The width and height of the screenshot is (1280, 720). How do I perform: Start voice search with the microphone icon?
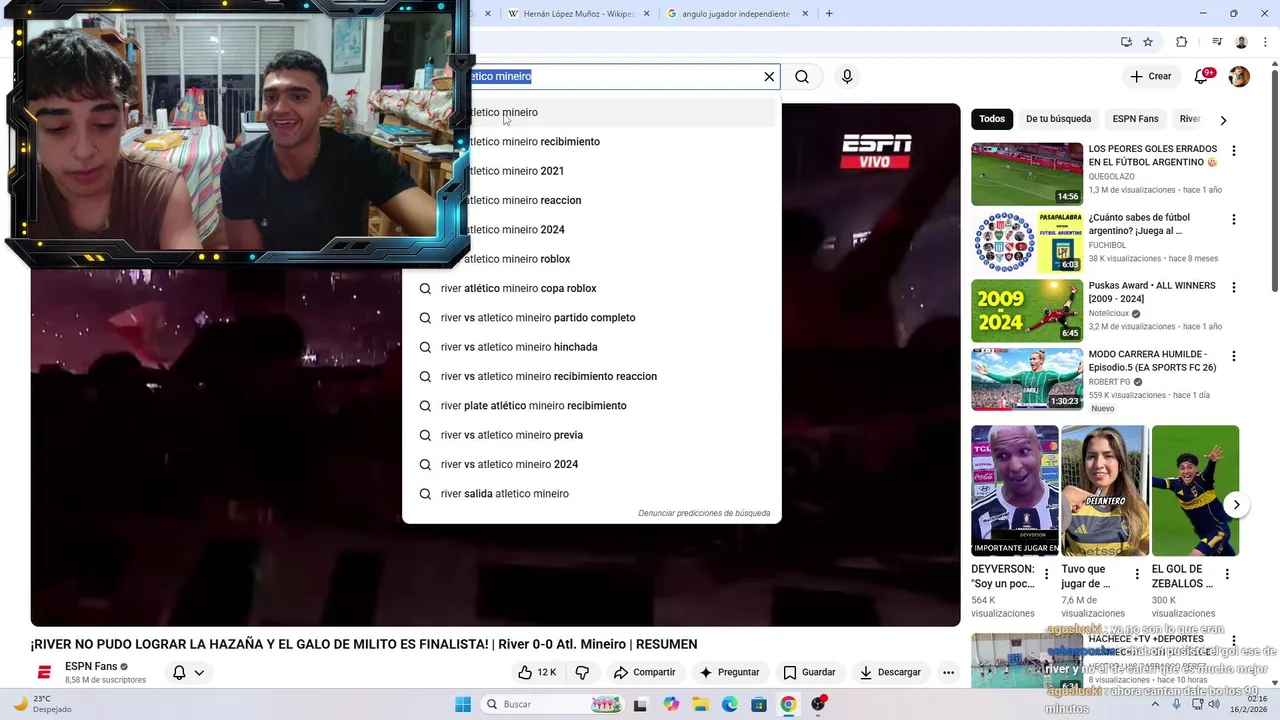(847, 77)
